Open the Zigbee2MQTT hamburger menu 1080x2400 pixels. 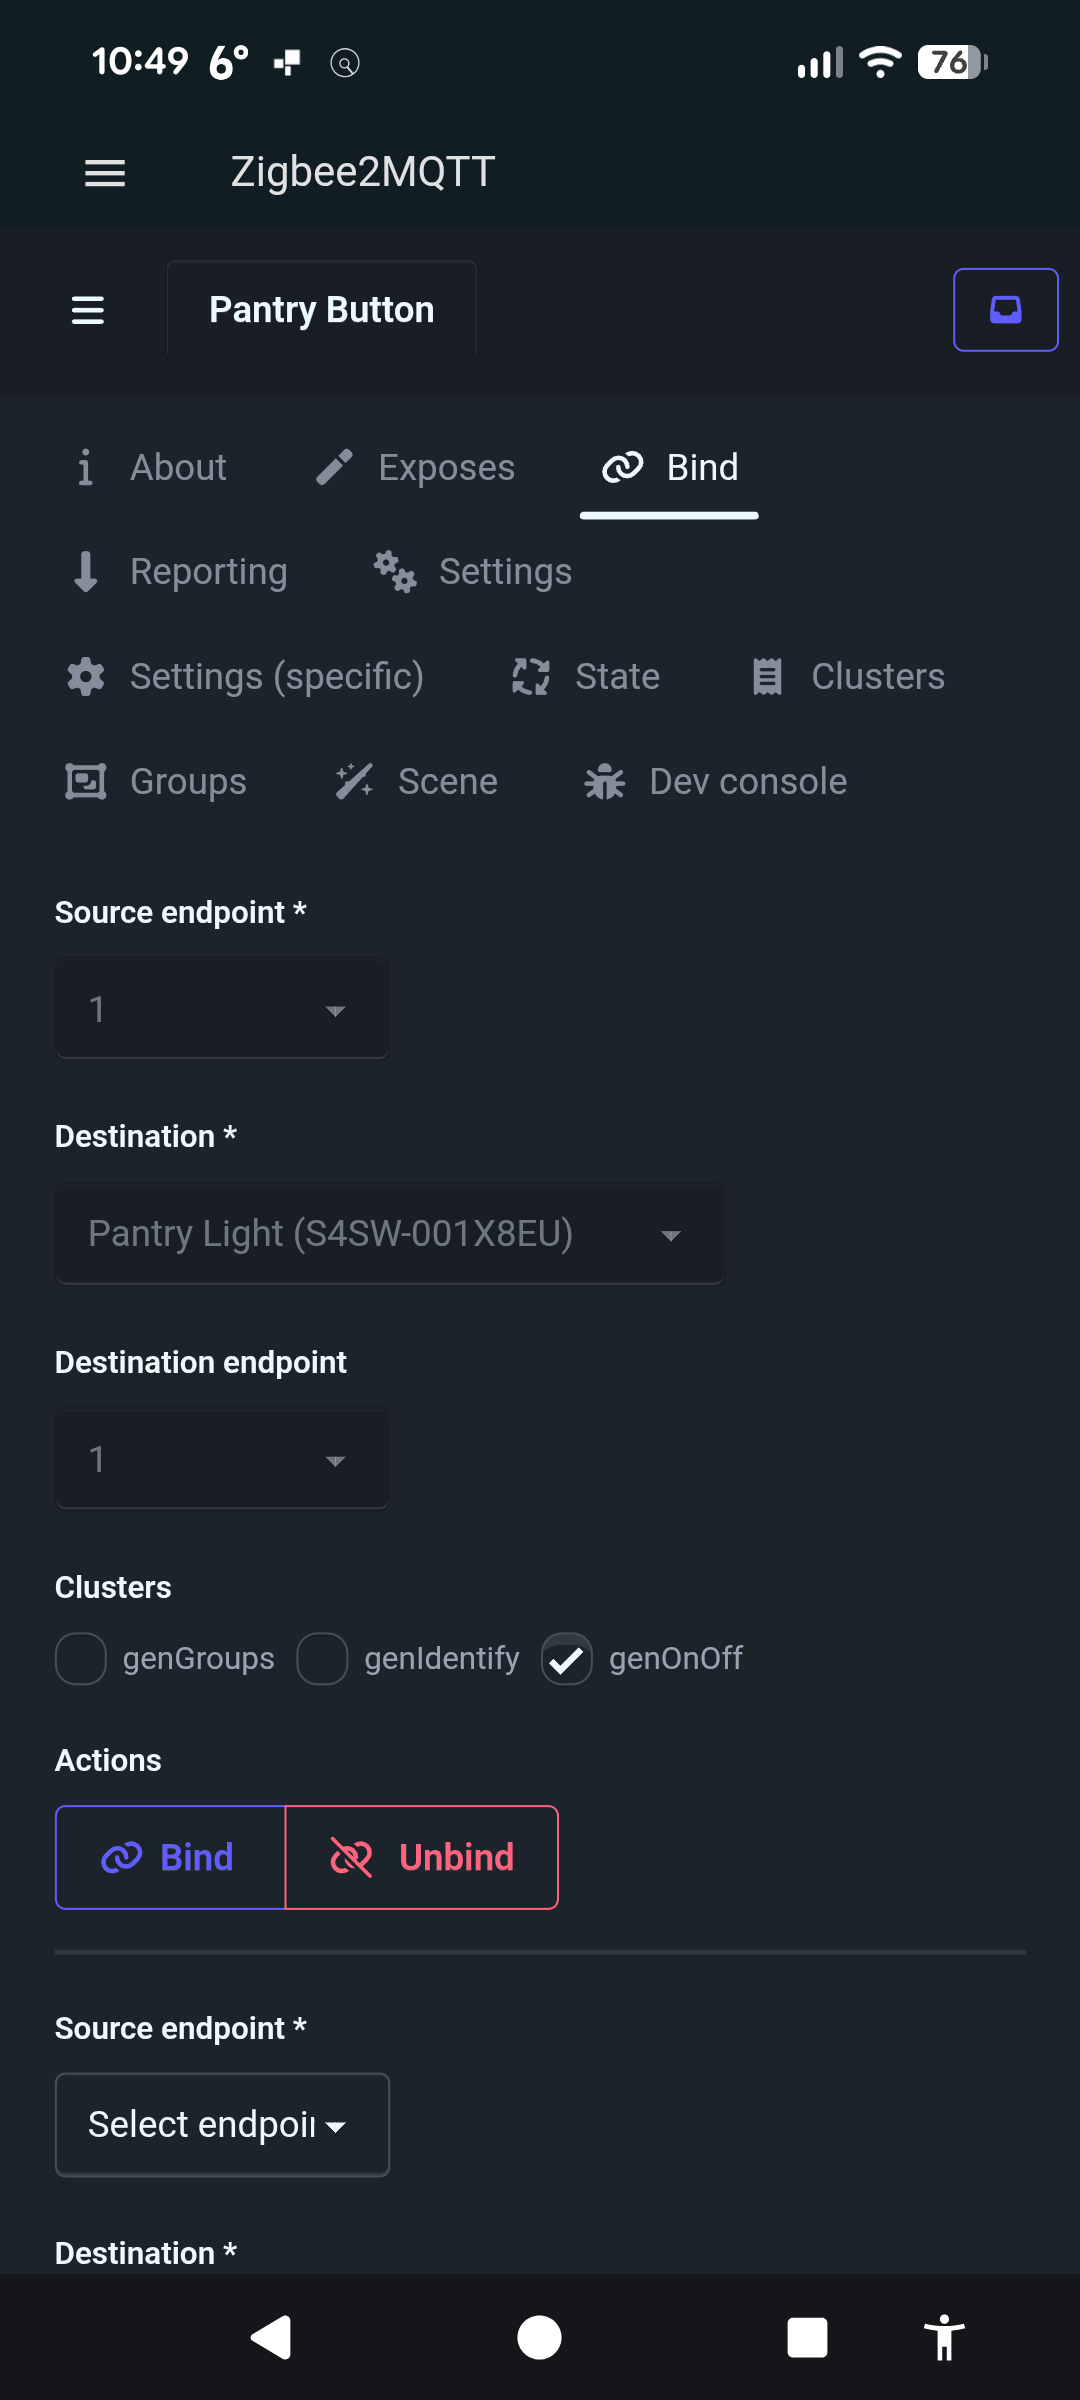point(105,173)
